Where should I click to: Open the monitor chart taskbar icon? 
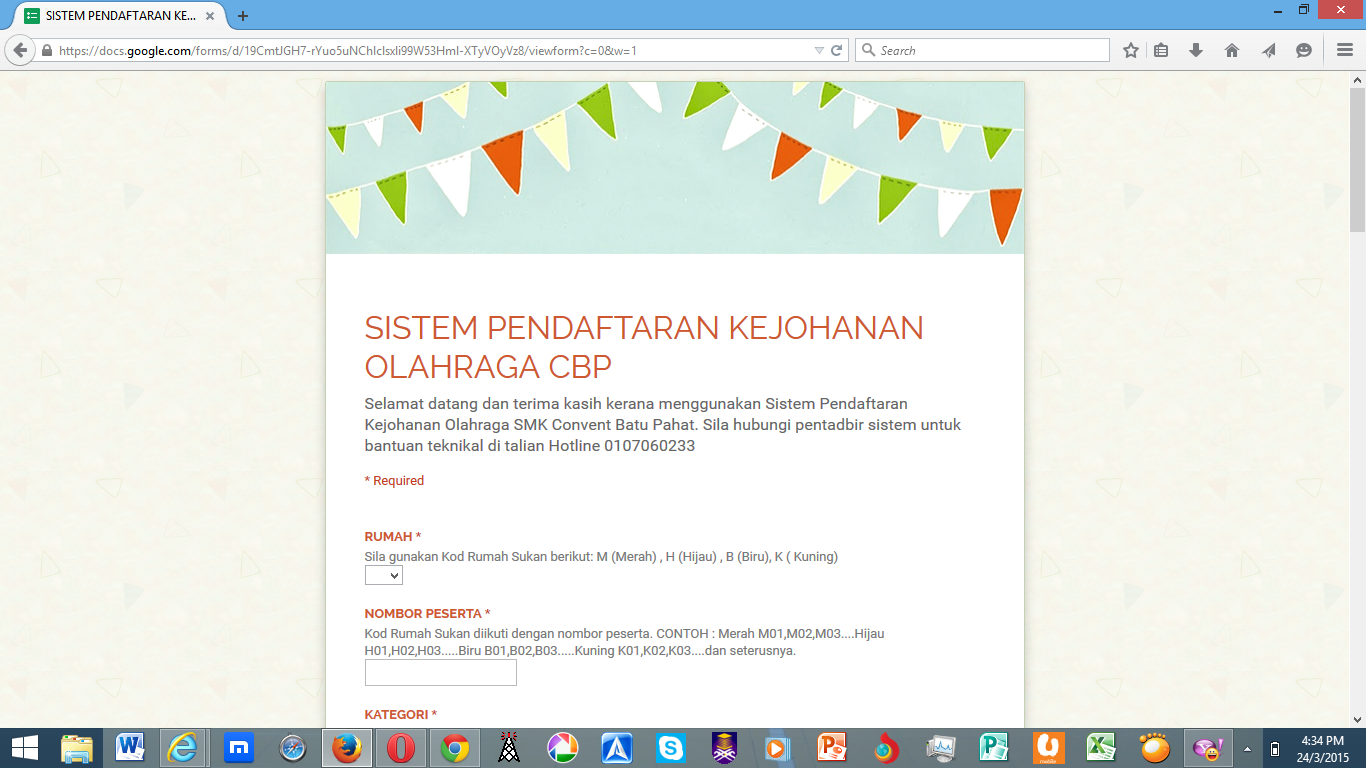pyautogui.click(x=941, y=748)
